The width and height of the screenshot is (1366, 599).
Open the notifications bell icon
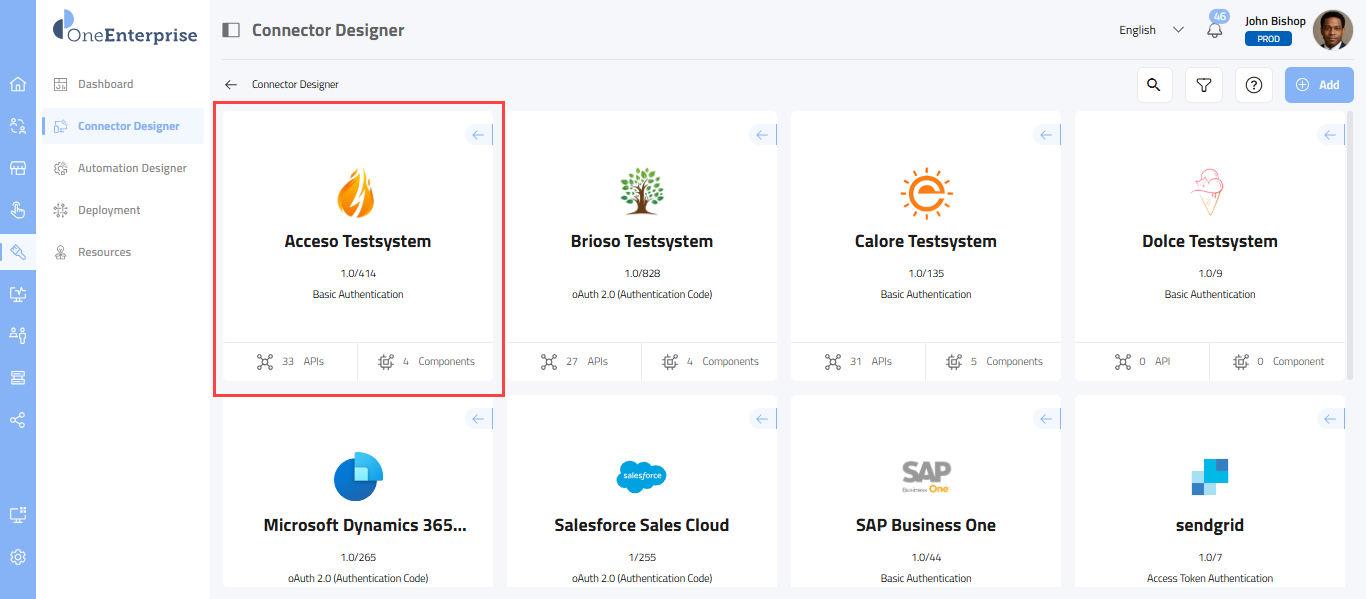coord(1215,30)
